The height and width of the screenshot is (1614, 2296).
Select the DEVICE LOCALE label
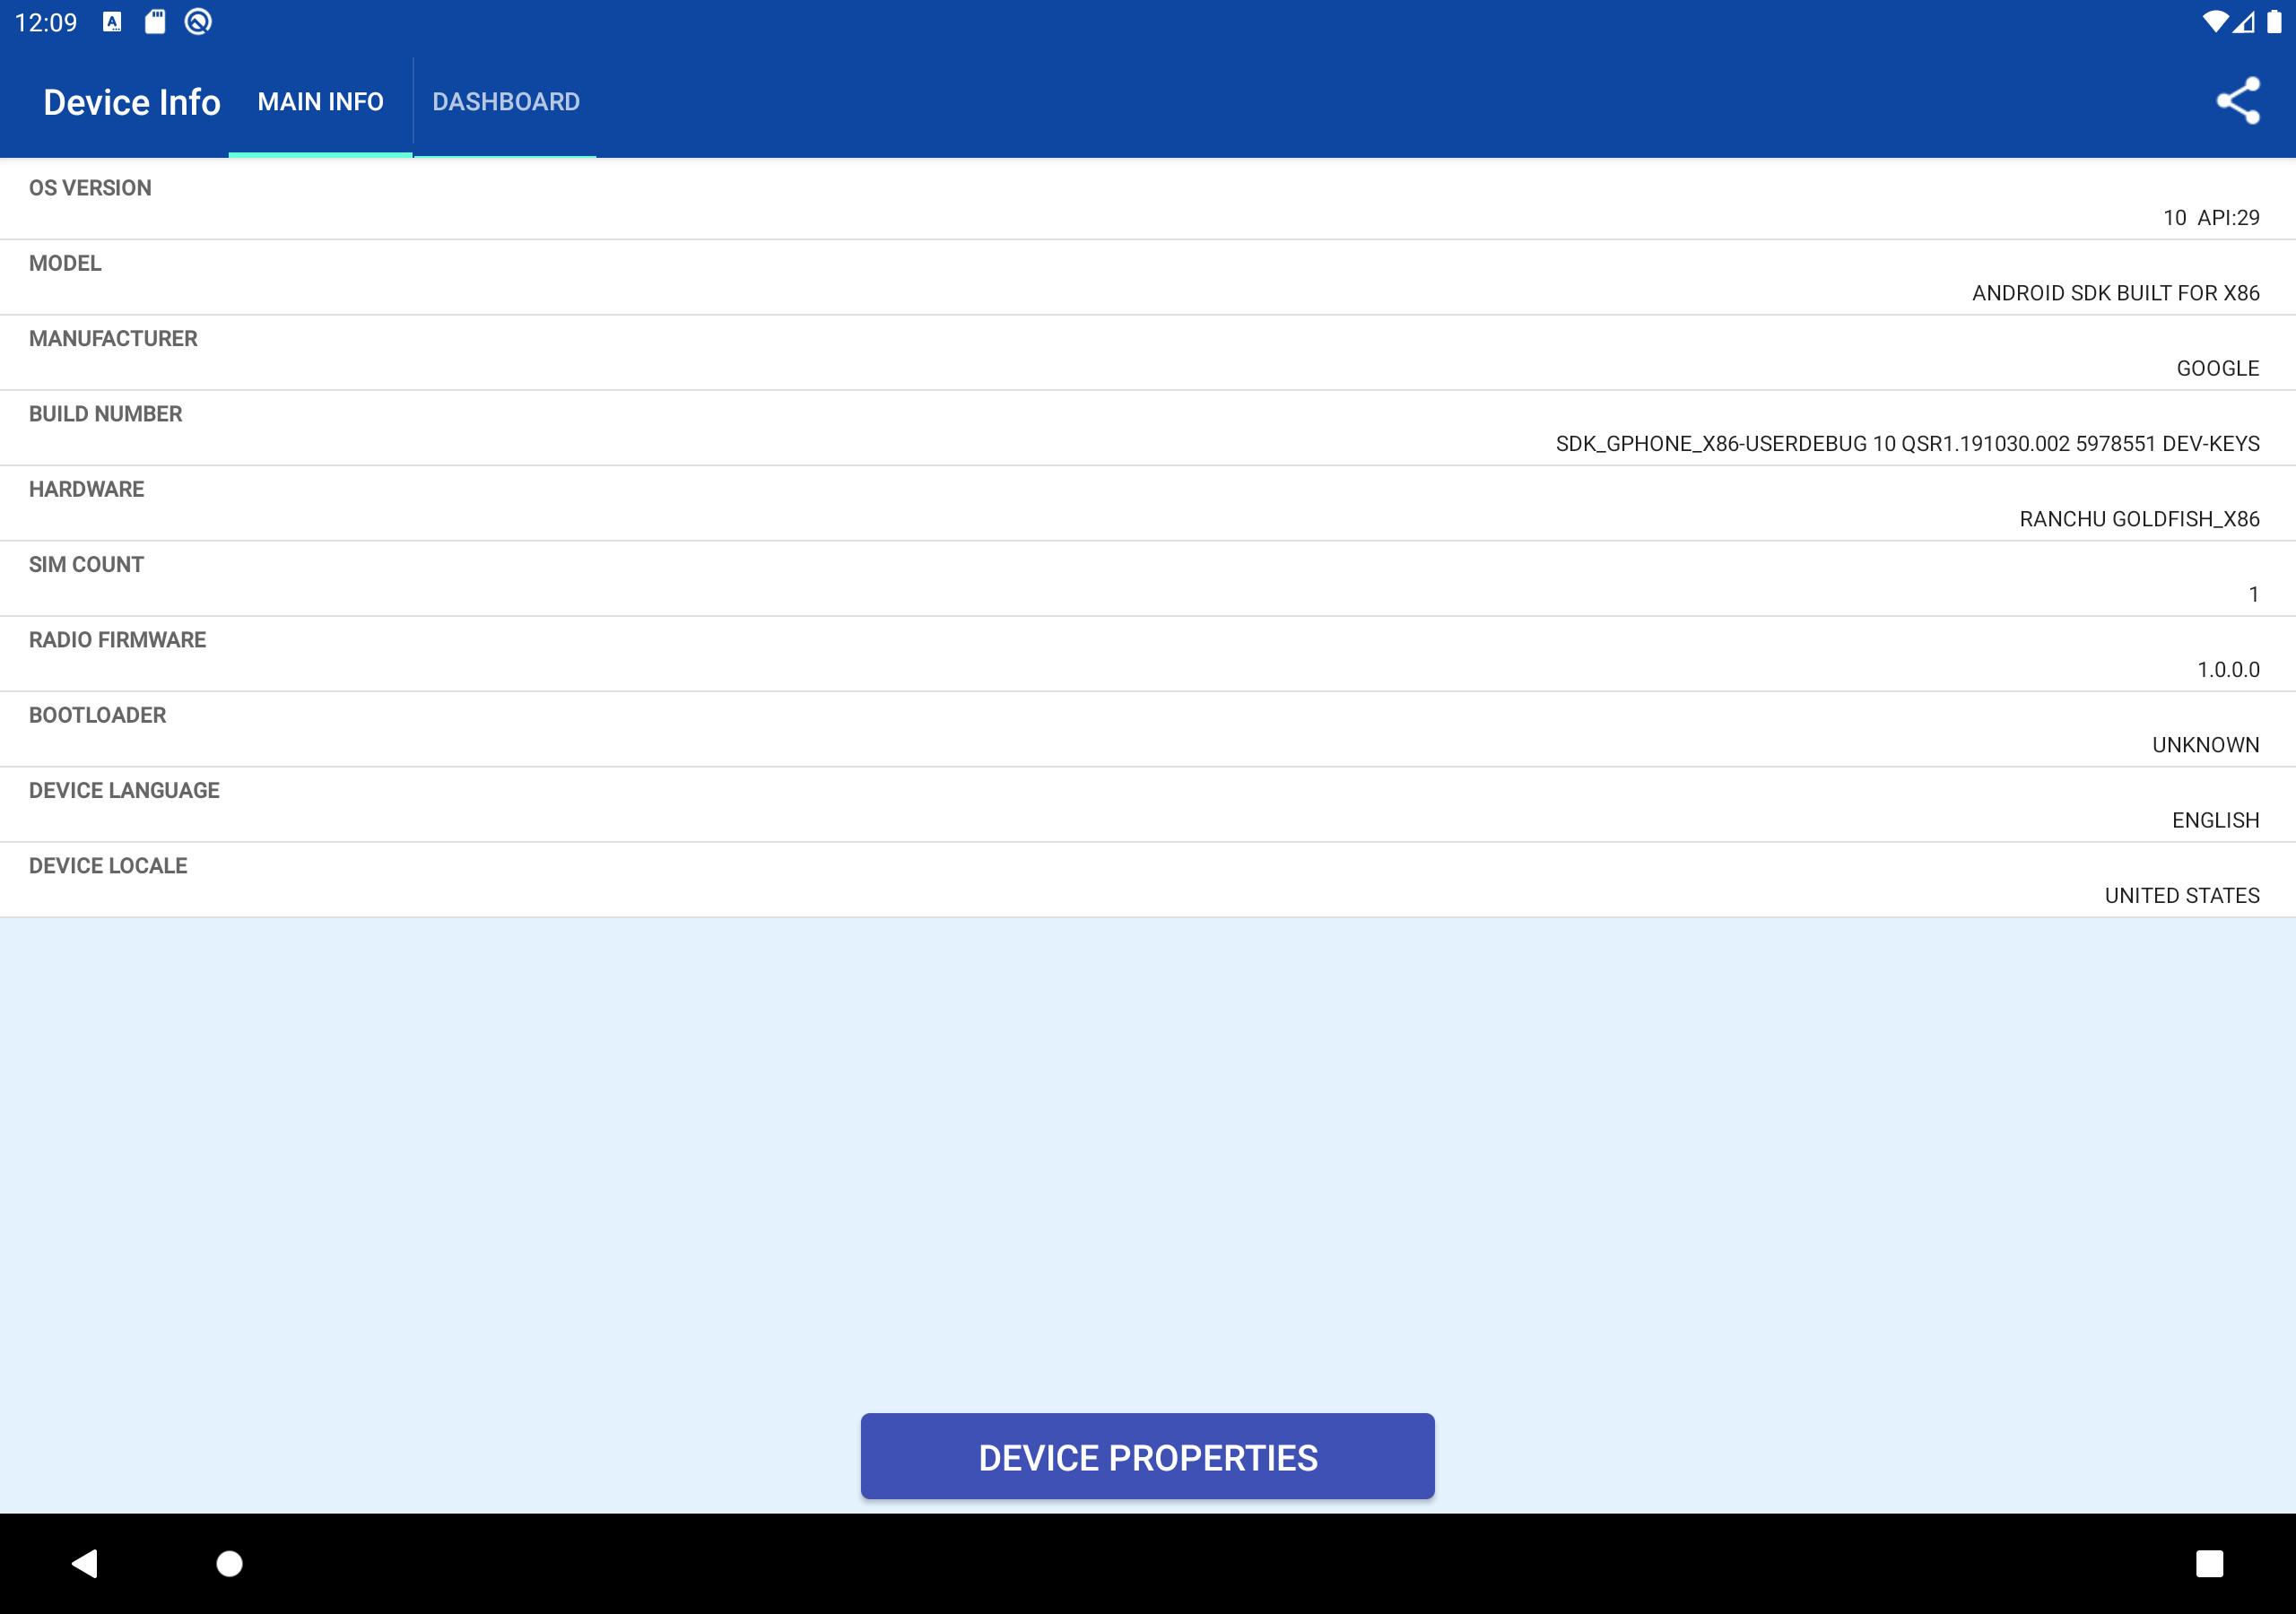tap(108, 866)
